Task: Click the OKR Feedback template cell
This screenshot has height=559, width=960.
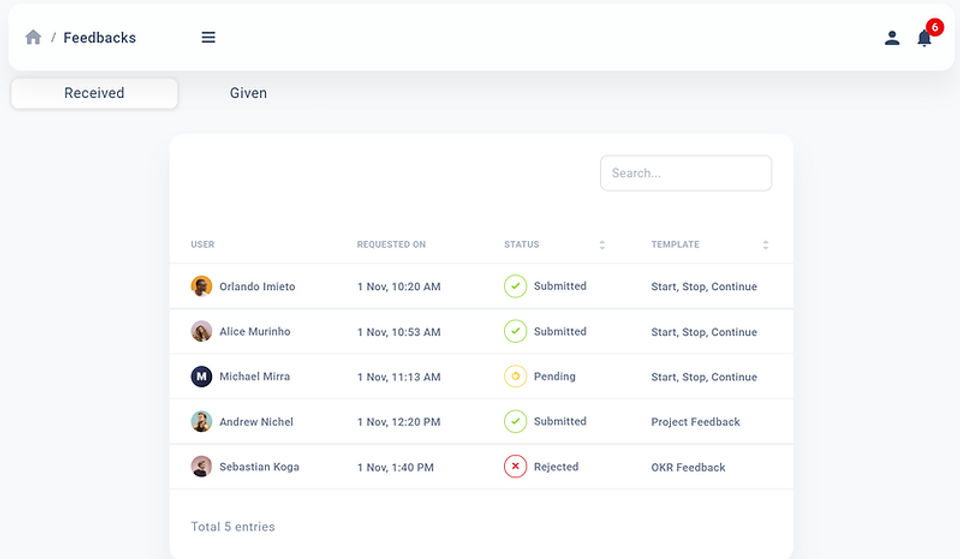Action: pyautogui.click(x=688, y=467)
